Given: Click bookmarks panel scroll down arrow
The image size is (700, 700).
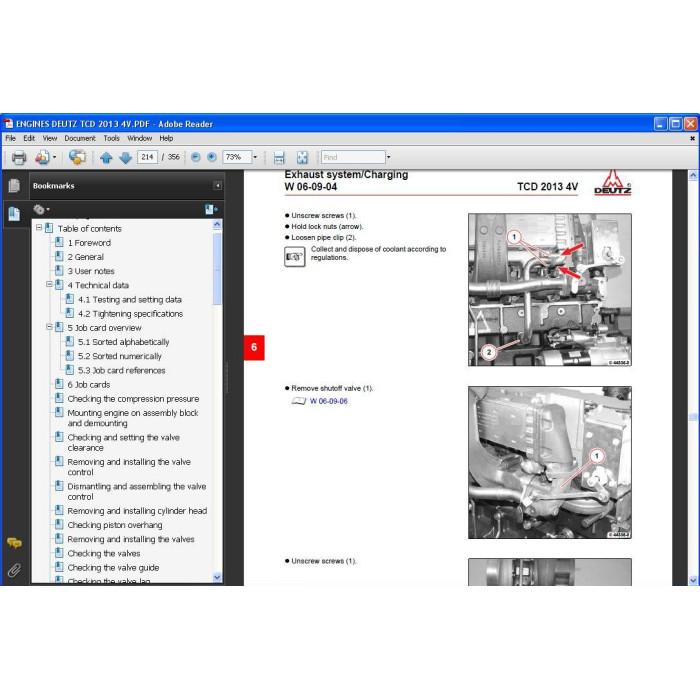Looking at the screenshot, I should pos(217,577).
